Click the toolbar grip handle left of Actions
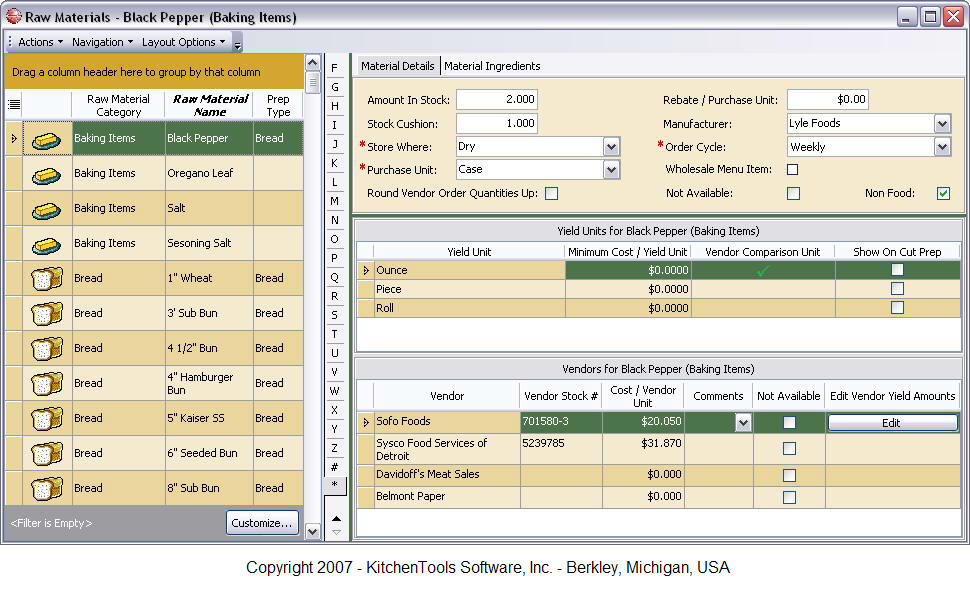The height and width of the screenshot is (594, 970). click(10, 42)
